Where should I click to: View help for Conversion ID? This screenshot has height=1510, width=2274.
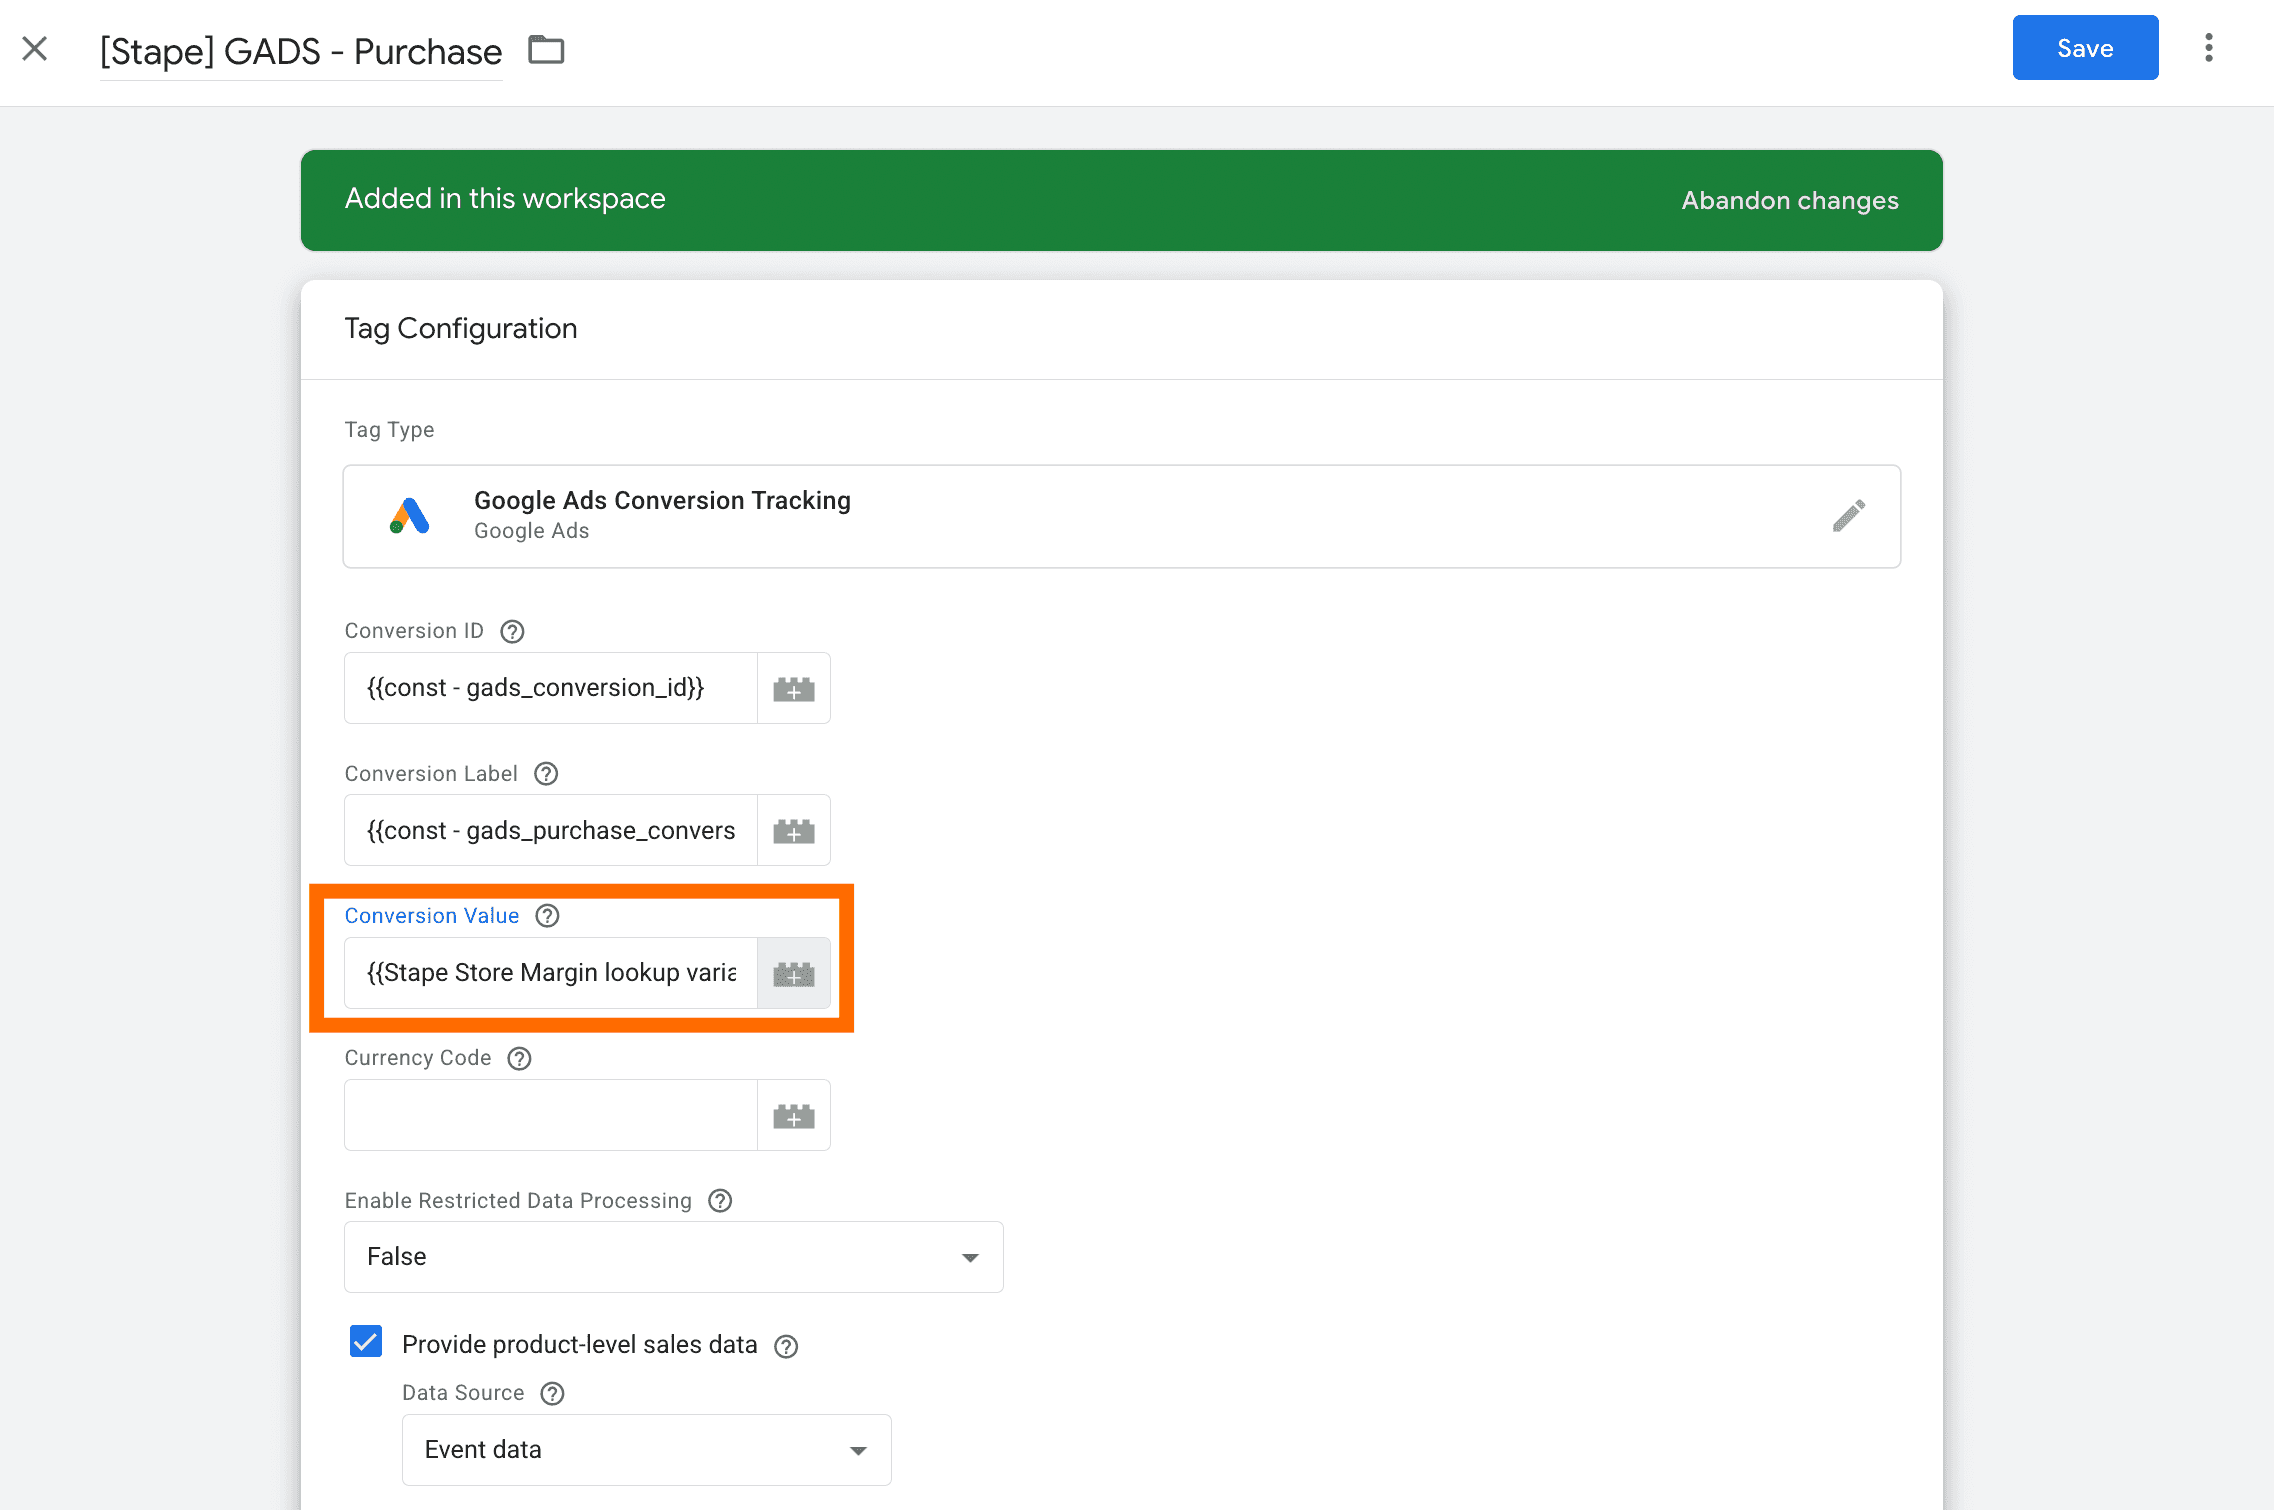coord(511,631)
